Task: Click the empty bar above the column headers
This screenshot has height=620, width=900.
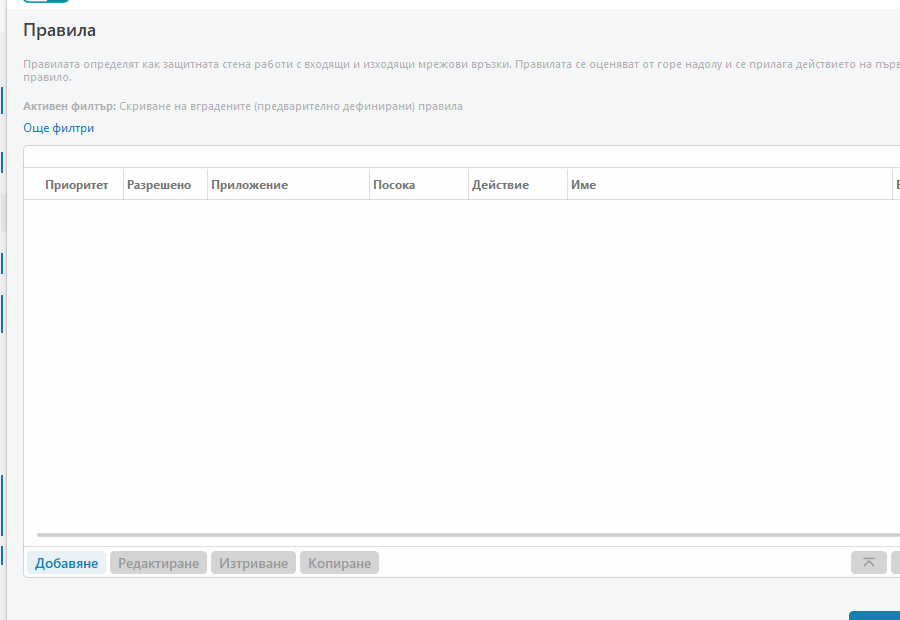Action: 460,156
